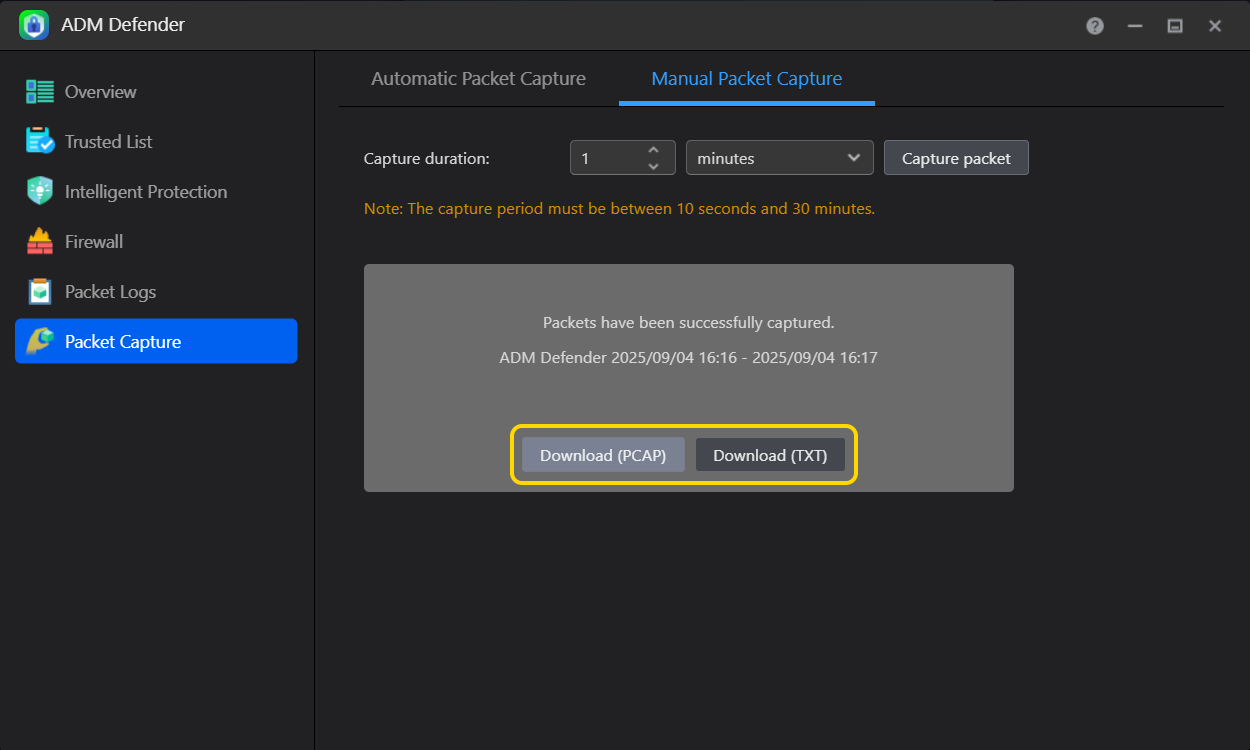Select Packet Capture in the sidebar
The image size is (1250, 750).
156,341
